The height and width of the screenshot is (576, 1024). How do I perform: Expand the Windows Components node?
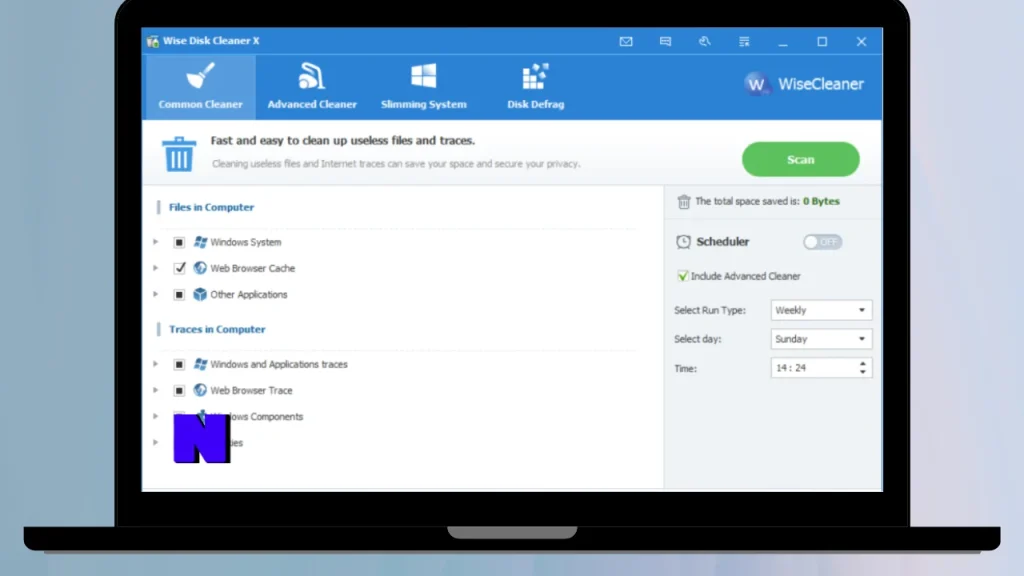[155, 417]
